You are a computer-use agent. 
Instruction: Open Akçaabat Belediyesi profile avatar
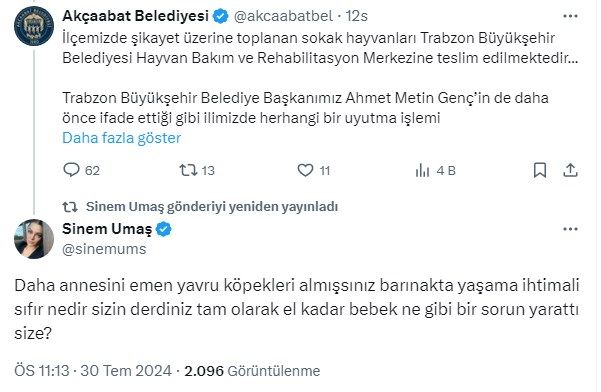pyautogui.click(x=34, y=26)
